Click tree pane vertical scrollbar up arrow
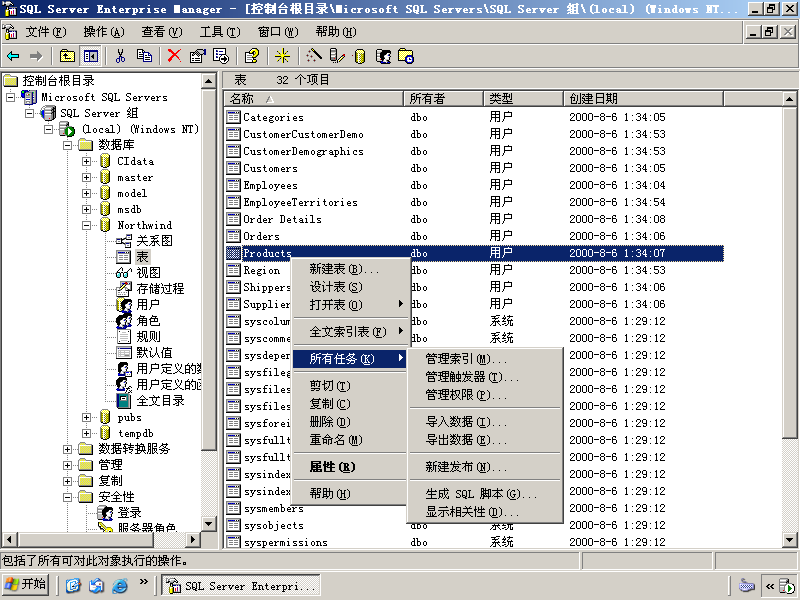Viewport: 800px width, 600px height. point(209,81)
